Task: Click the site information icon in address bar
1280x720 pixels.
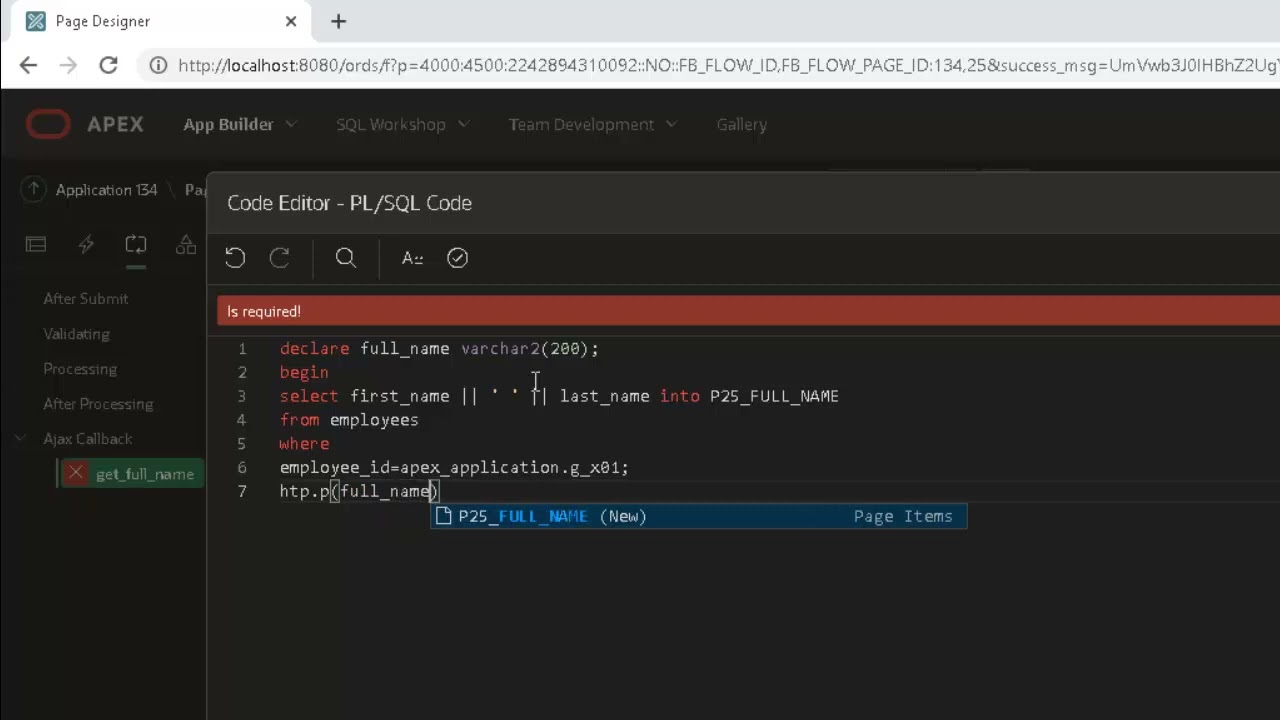Action: pos(158,65)
